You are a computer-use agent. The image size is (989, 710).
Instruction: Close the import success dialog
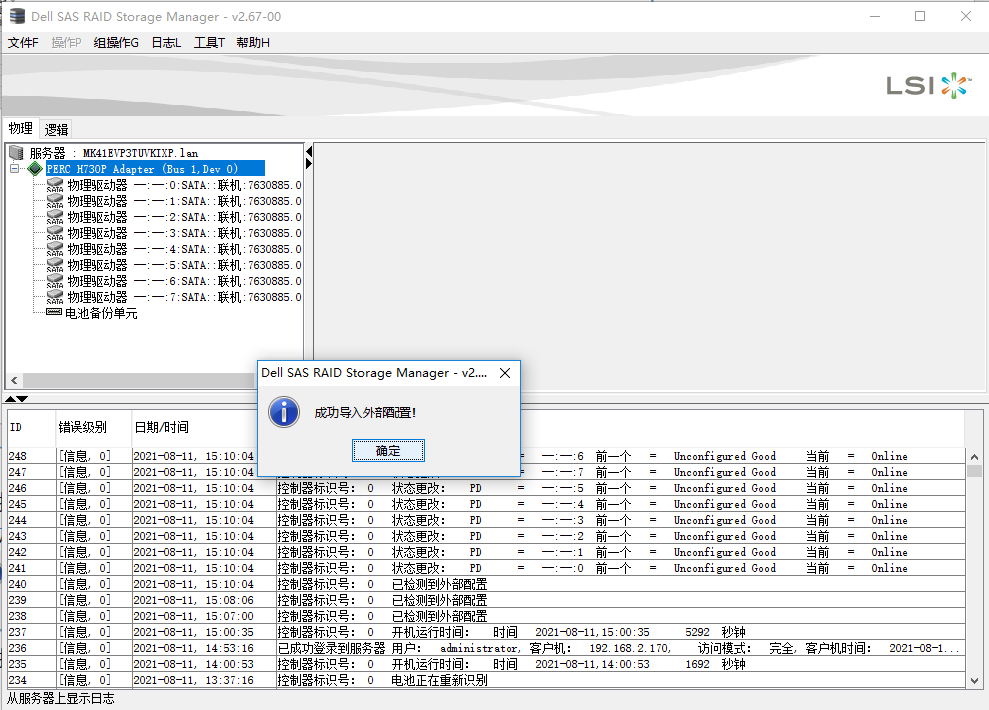[x=505, y=373]
